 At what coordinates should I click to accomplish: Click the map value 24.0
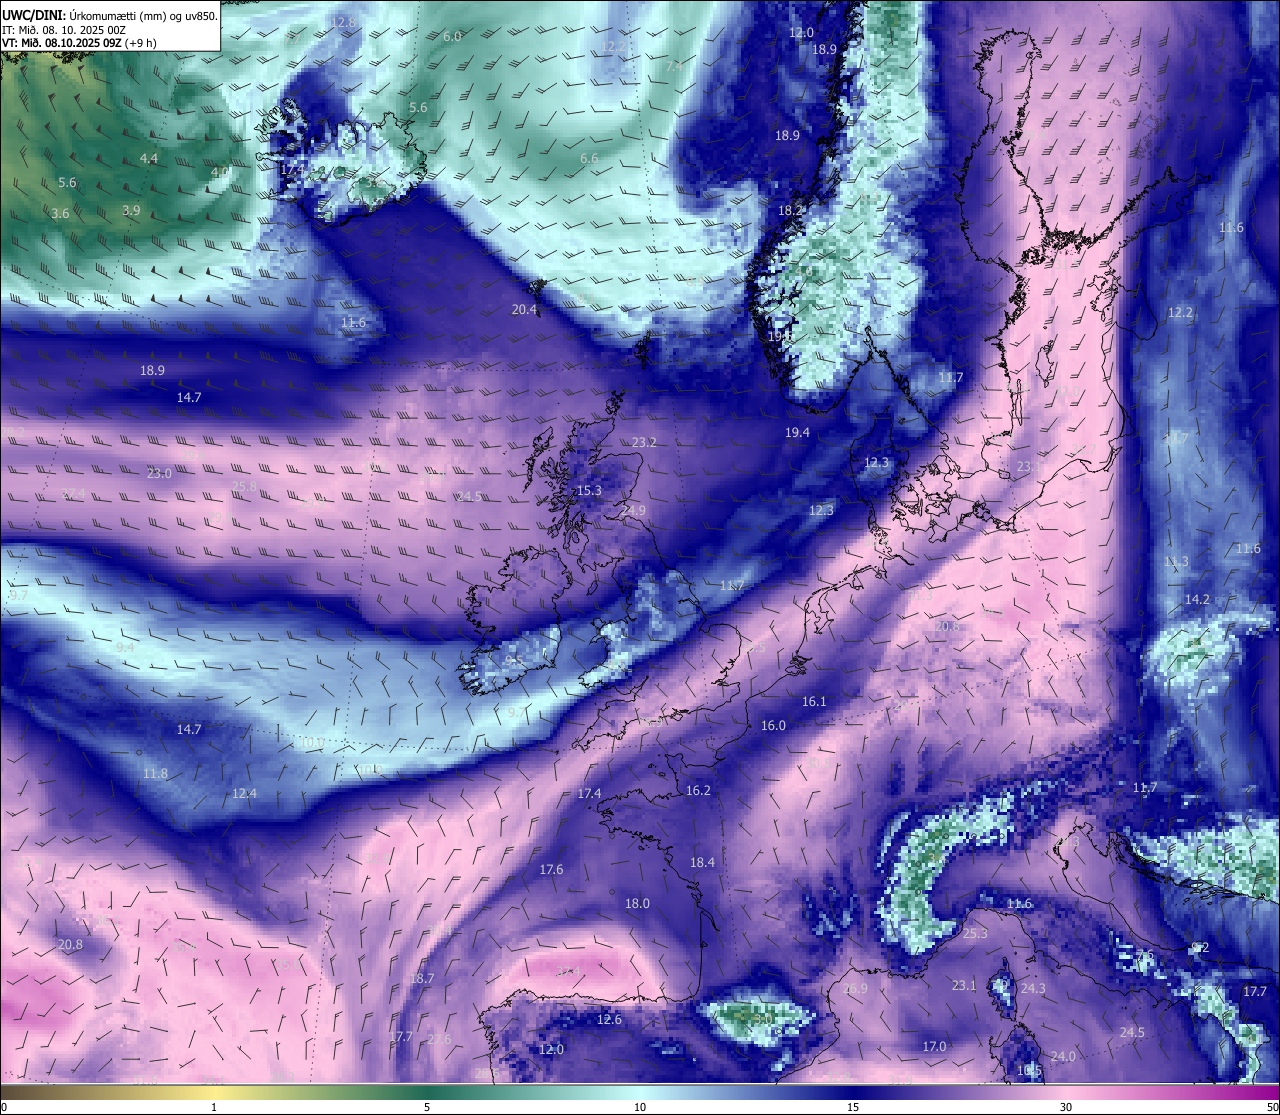pyautogui.click(x=1063, y=1056)
